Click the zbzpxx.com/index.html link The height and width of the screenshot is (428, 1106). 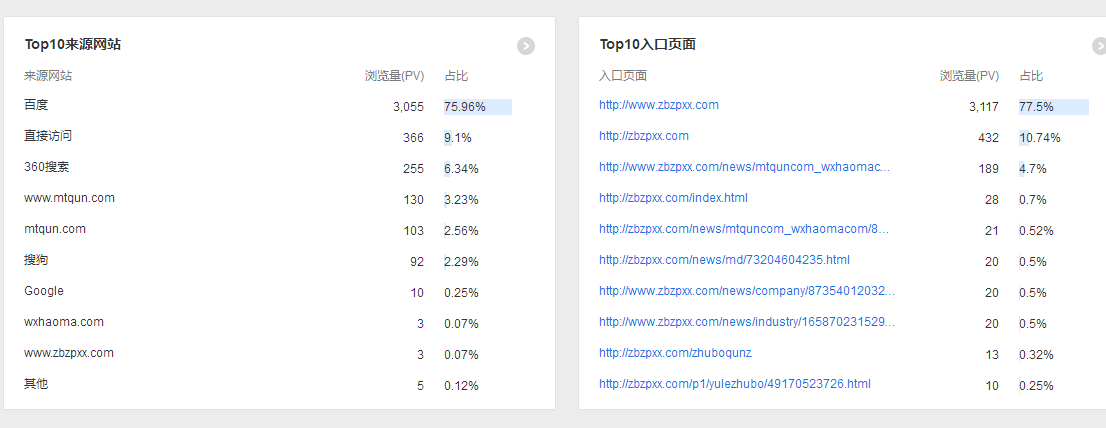[673, 198]
